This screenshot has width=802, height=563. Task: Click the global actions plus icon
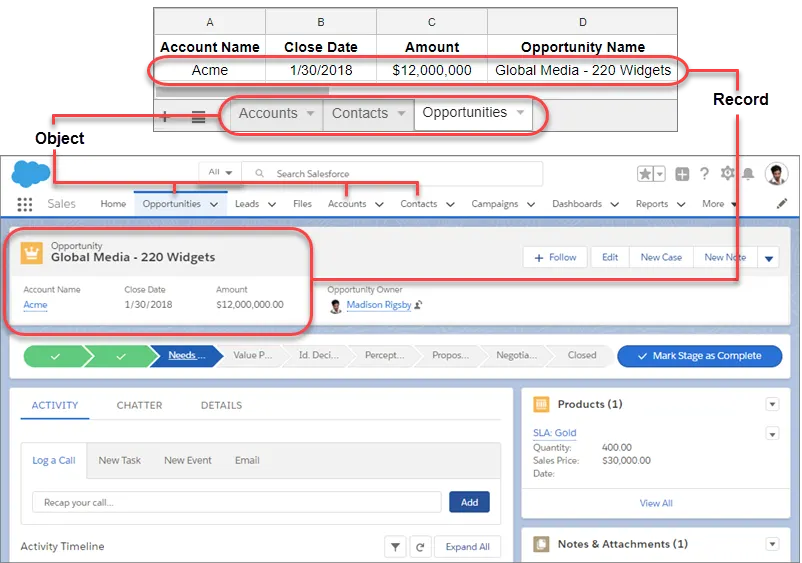(682, 174)
